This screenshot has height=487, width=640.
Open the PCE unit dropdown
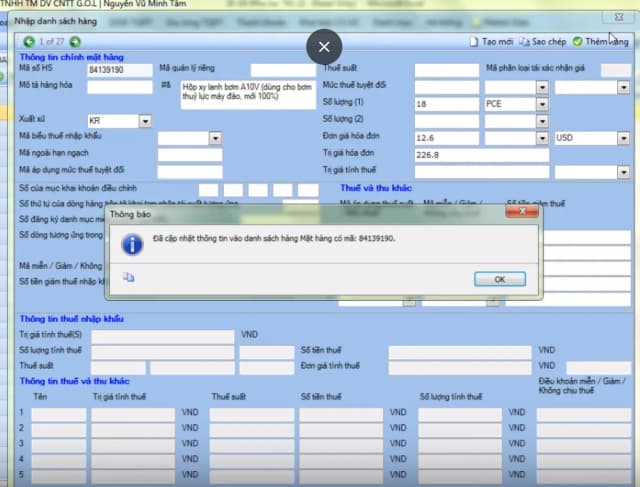coord(542,104)
